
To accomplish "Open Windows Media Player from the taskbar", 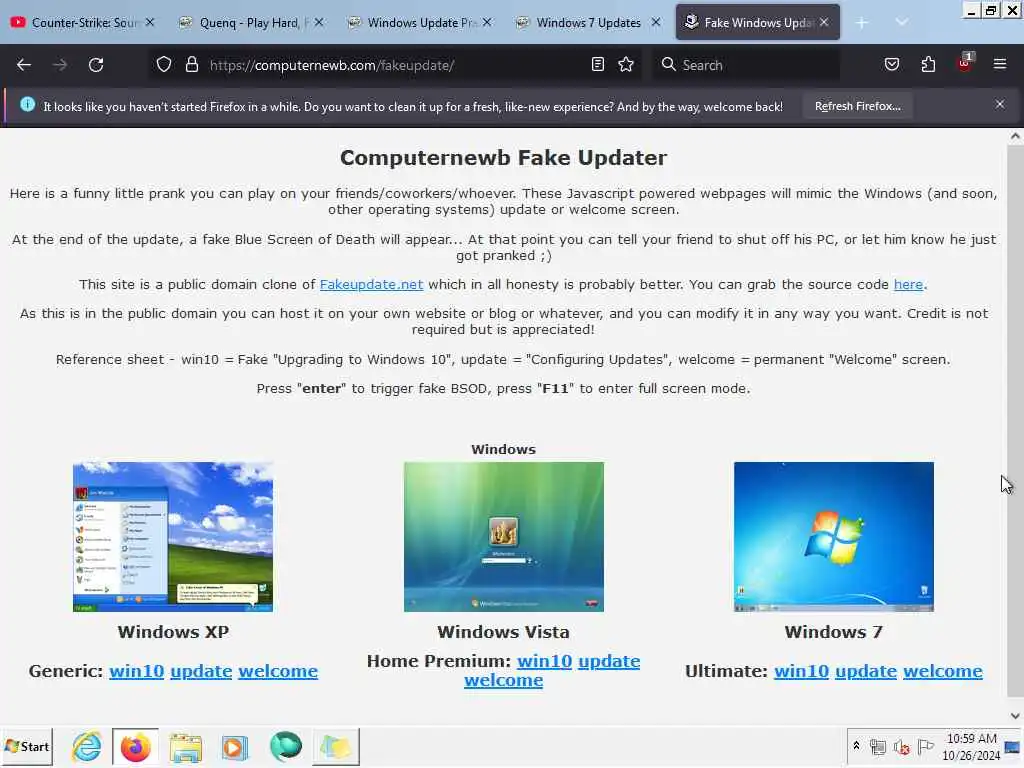I will (234, 746).
